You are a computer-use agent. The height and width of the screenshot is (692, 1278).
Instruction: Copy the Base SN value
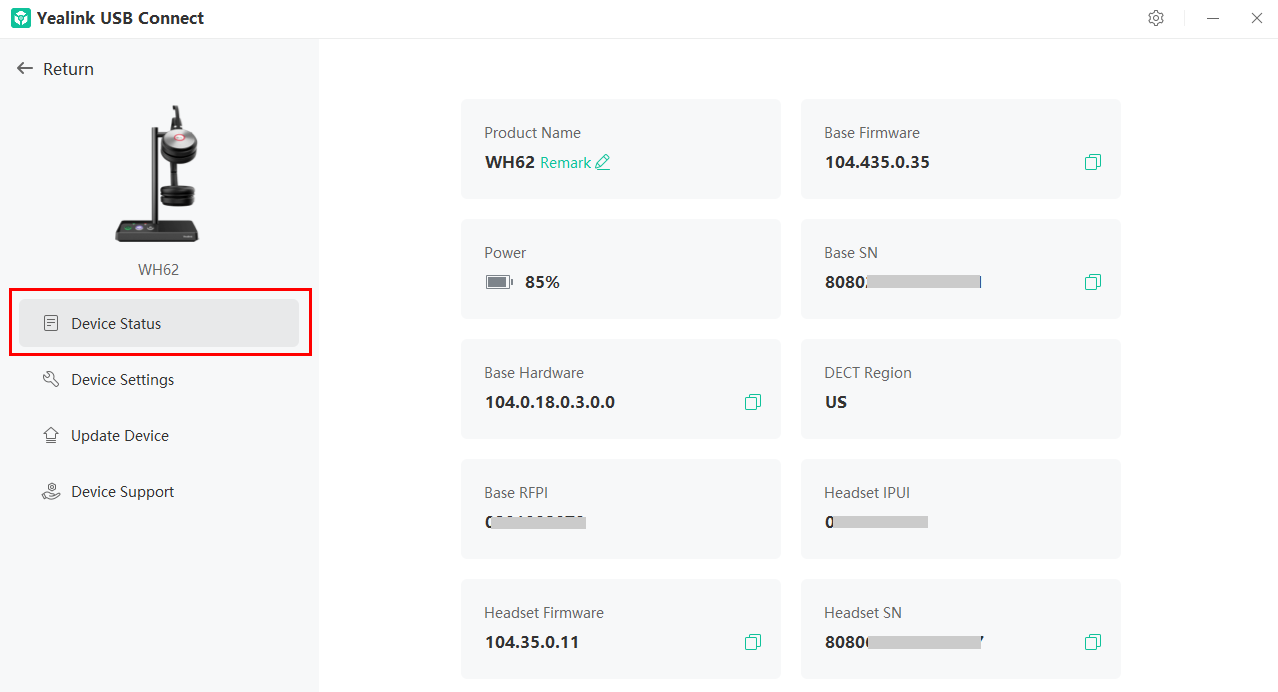click(x=1093, y=282)
